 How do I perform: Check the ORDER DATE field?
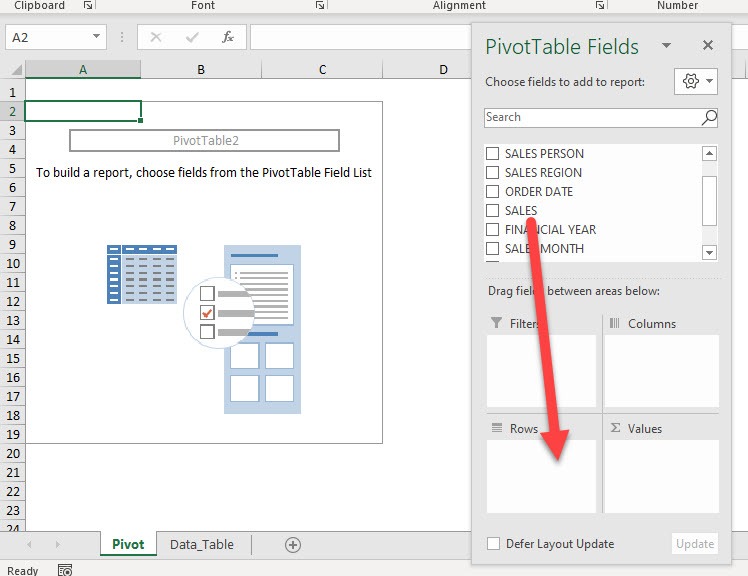coord(492,191)
